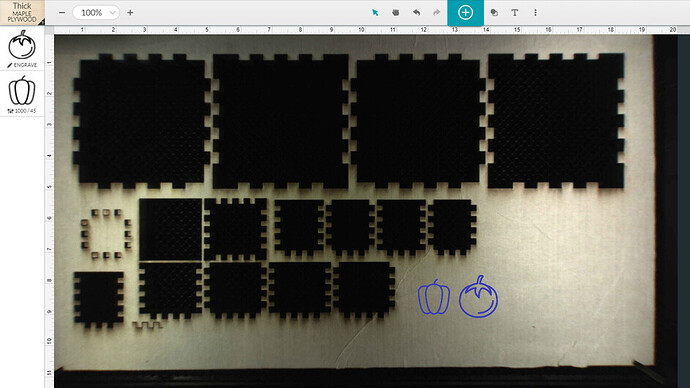The height and width of the screenshot is (388, 690).
Task: Activate the pan hand tool
Action: coord(396,13)
